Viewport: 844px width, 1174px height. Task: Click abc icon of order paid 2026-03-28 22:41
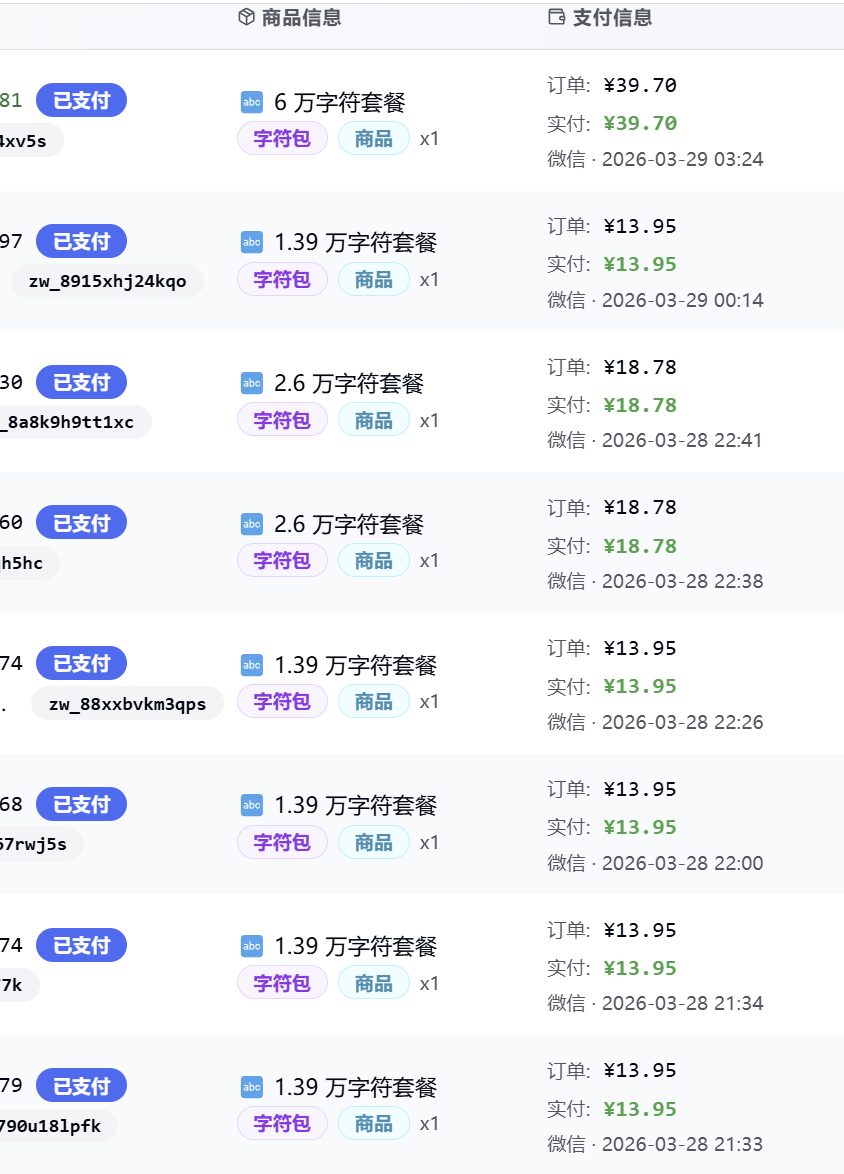coord(252,383)
